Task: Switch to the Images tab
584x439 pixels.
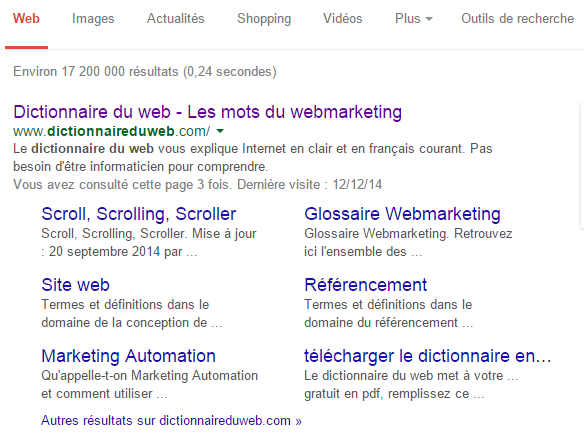Action: (x=93, y=19)
